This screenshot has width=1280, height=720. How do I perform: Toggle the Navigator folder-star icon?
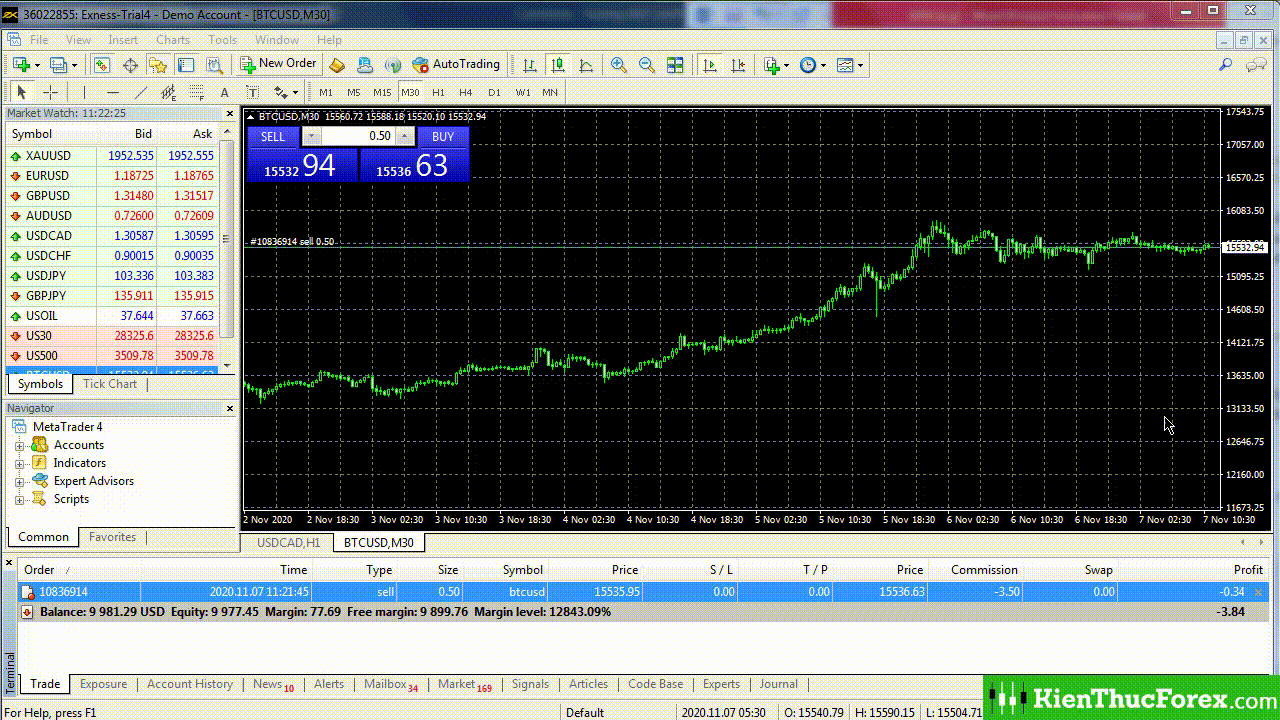tap(158, 65)
